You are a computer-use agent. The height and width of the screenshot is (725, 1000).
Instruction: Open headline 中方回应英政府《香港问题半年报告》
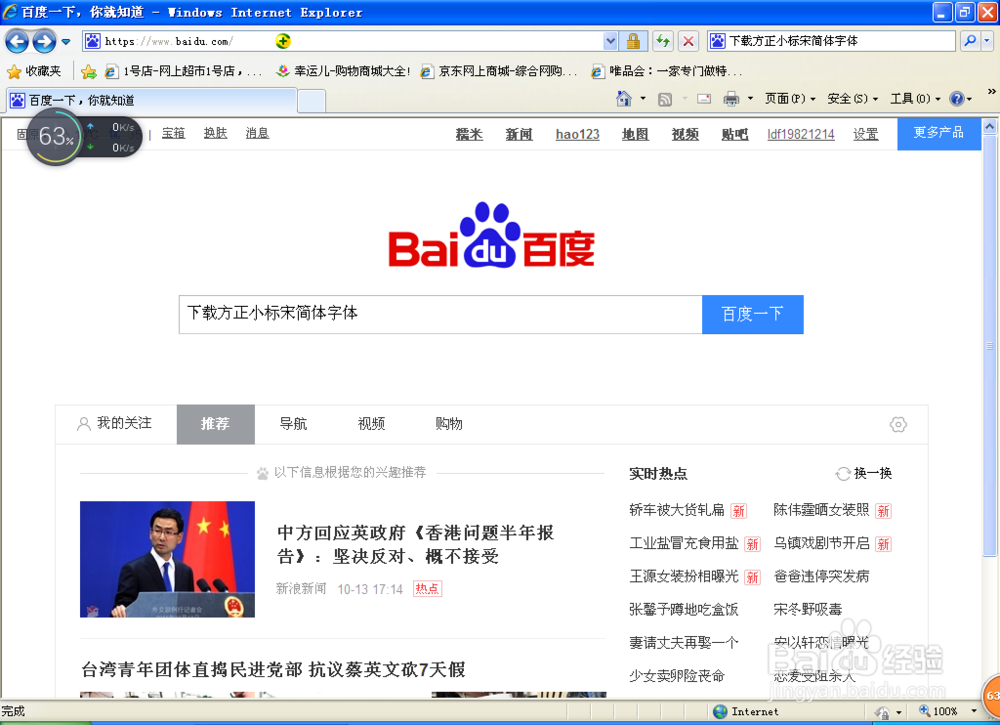[416, 545]
